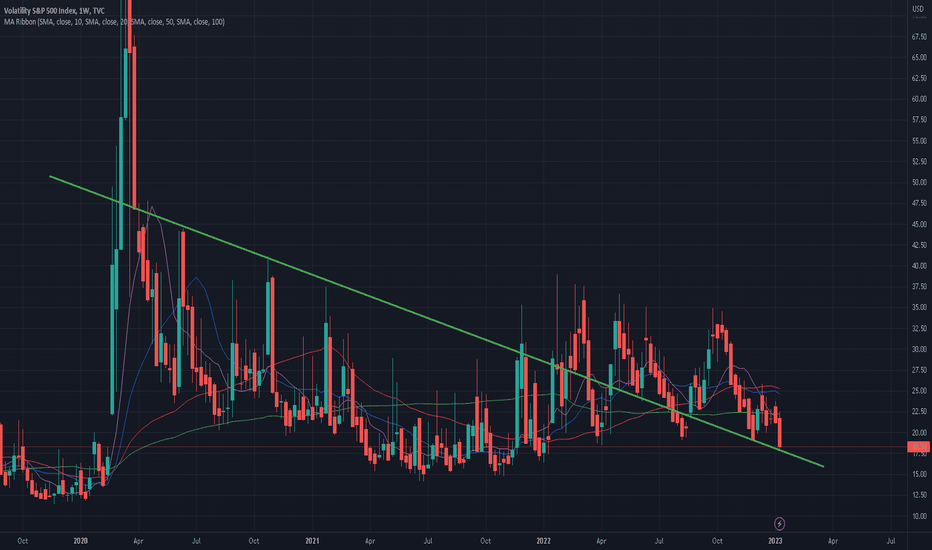This screenshot has width=932, height=550.
Task: Click the lightning bolt event icon near 2023
Action: tap(779, 523)
